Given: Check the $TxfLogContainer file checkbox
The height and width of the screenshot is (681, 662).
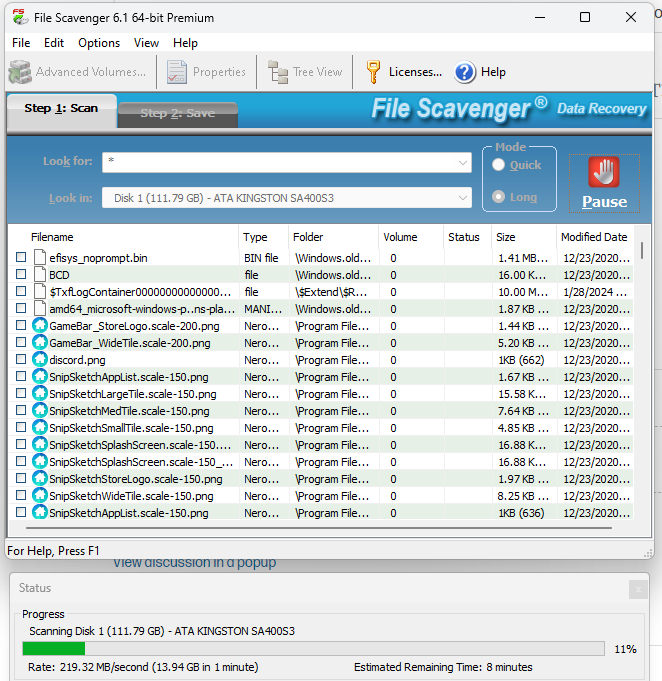Looking at the screenshot, I should pyautogui.click(x=21, y=291).
